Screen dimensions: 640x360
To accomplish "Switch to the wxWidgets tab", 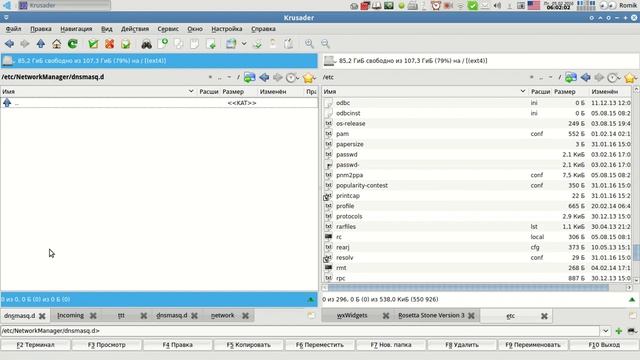I will click(x=352, y=316).
